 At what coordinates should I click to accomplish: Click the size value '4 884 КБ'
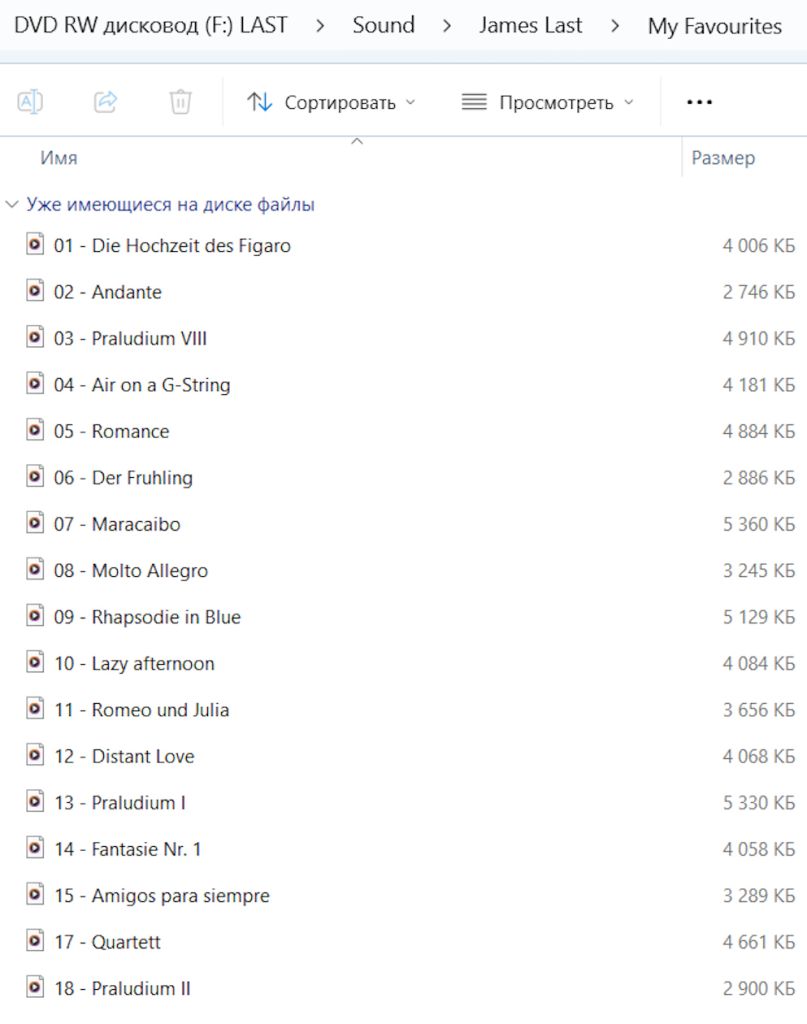(x=759, y=431)
